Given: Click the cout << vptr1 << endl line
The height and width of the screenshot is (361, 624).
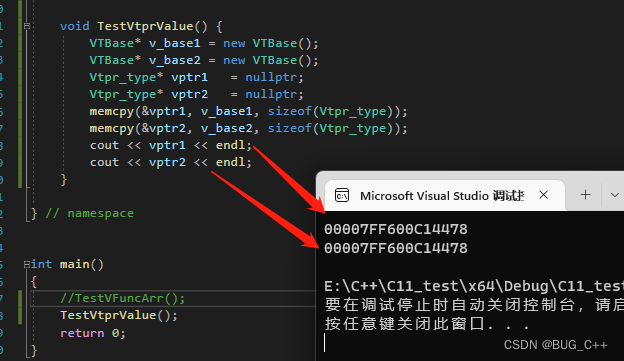Looking at the screenshot, I should (x=171, y=145).
